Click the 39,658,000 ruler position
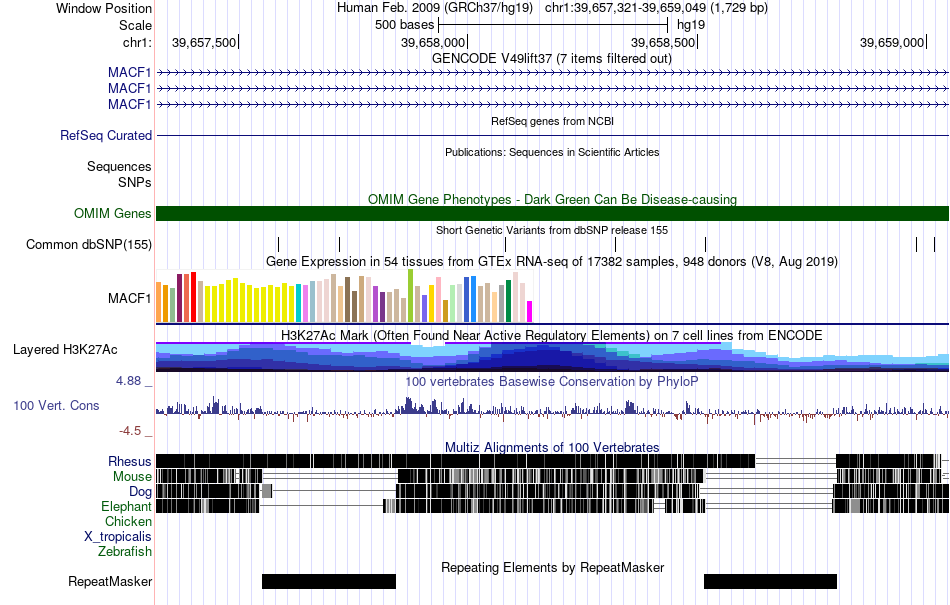This screenshot has width=950, height=605. tap(434, 42)
